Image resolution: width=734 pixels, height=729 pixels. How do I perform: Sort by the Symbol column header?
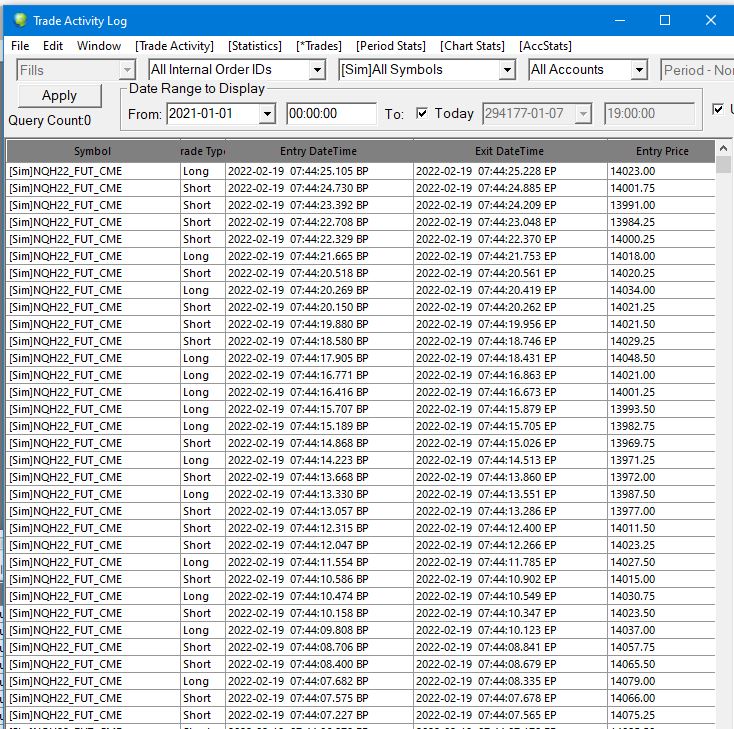pyautogui.click(x=93, y=151)
